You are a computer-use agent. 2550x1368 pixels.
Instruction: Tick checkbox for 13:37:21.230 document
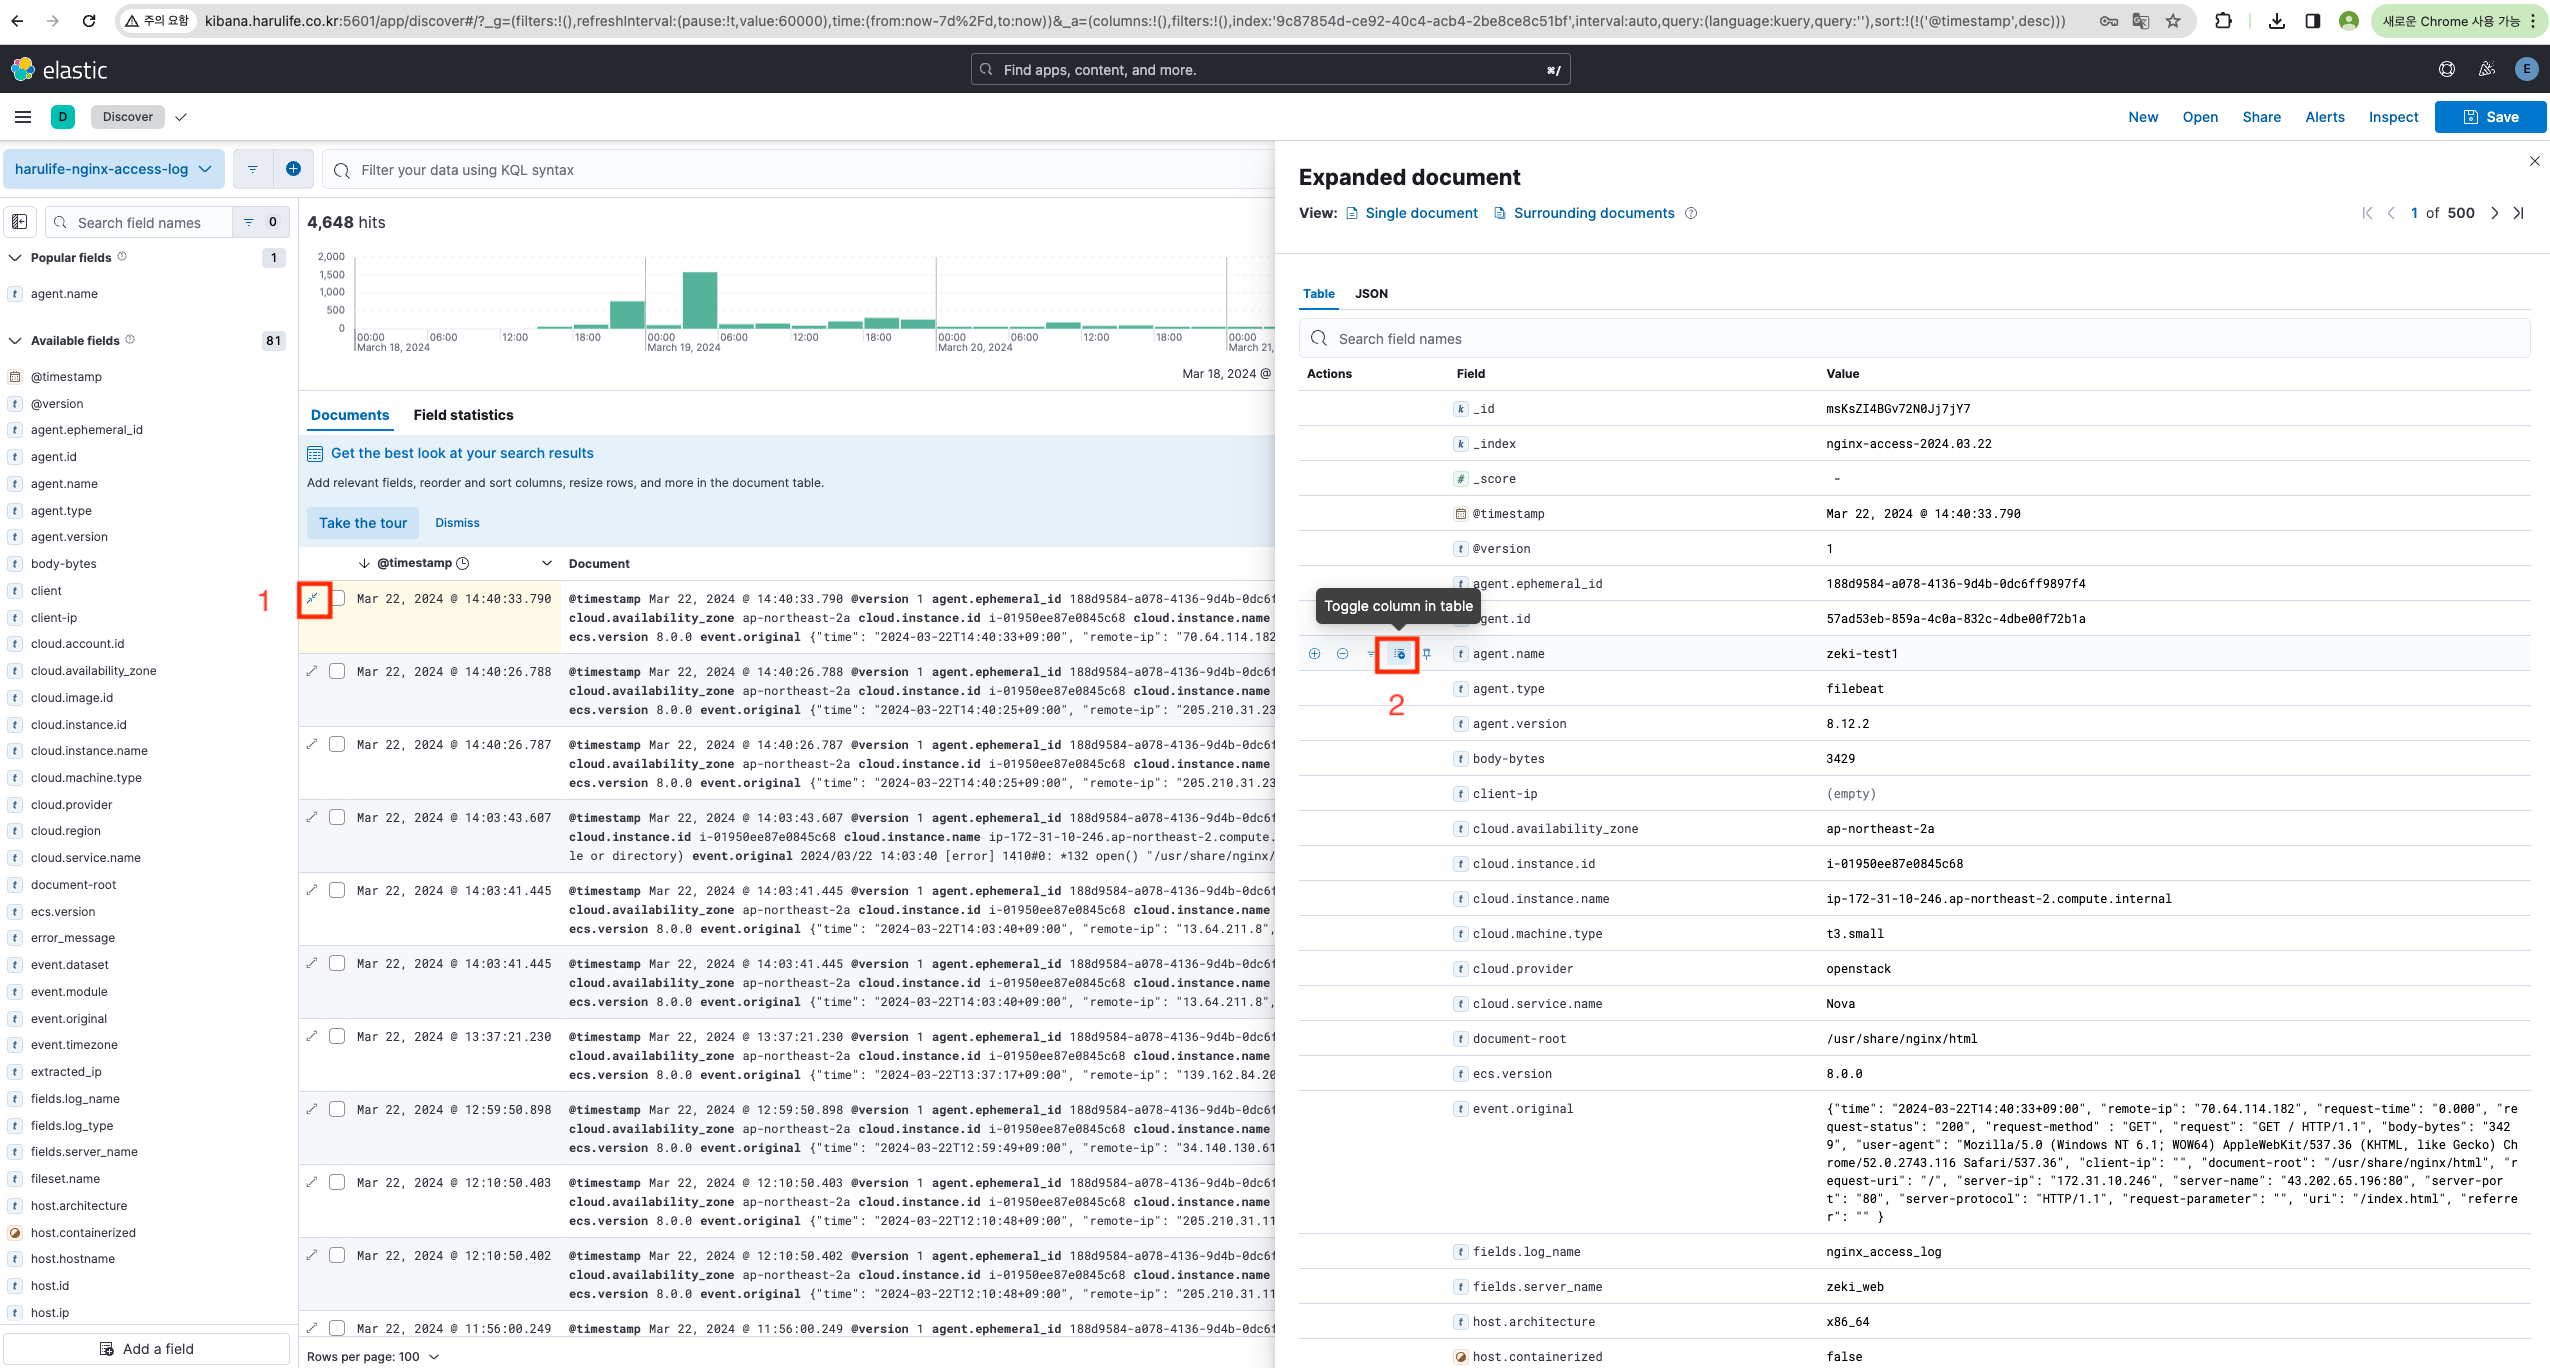point(337,1036)
